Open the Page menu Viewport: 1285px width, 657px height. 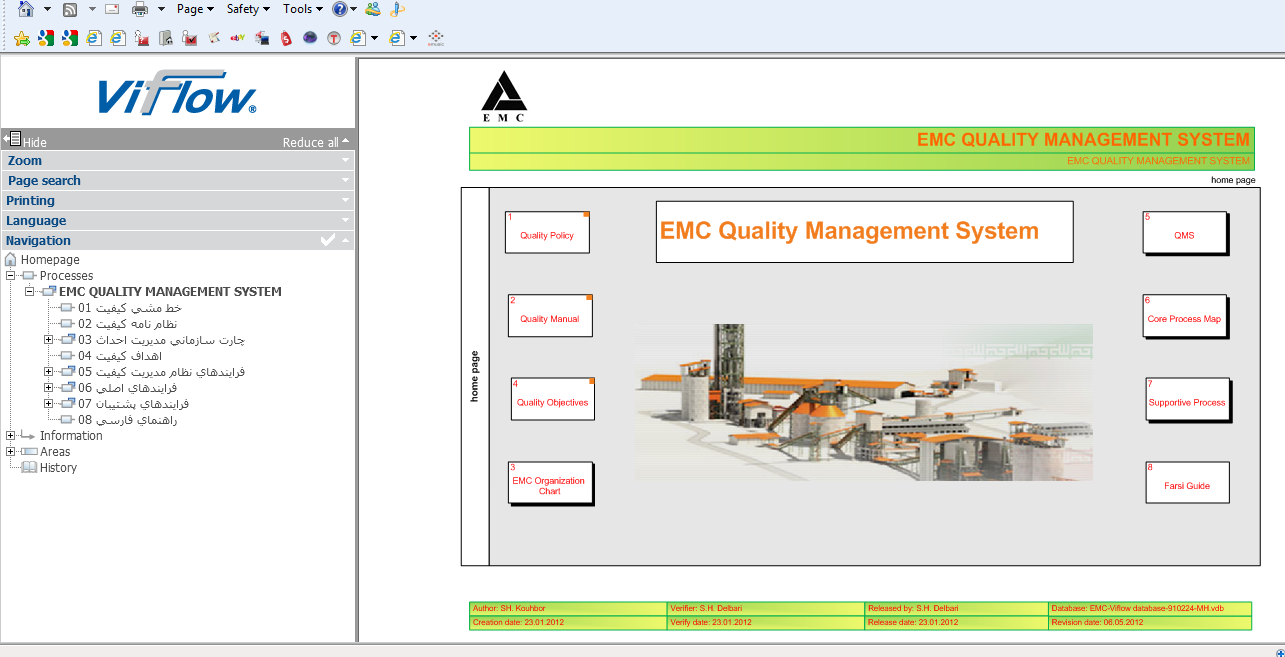(195, 9)
